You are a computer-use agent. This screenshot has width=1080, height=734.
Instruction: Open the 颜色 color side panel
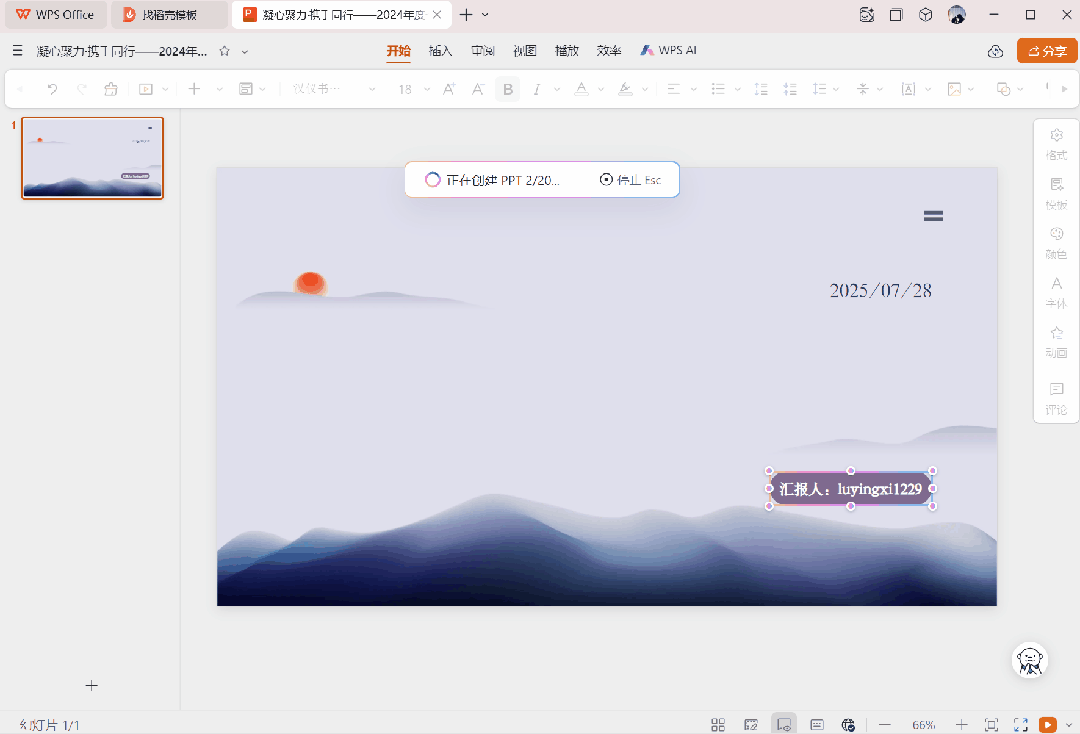1056,243
